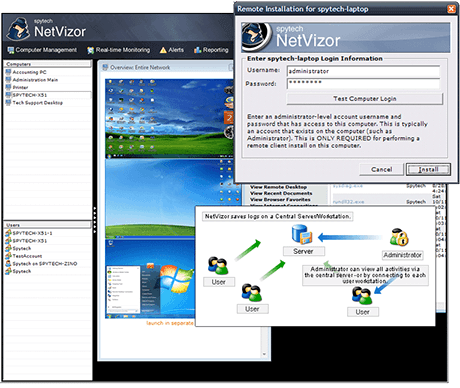Image resolution: width=460 pixels, height=388 pixels.
Task: Click View Remote Desktop
Action: point(278,187)
